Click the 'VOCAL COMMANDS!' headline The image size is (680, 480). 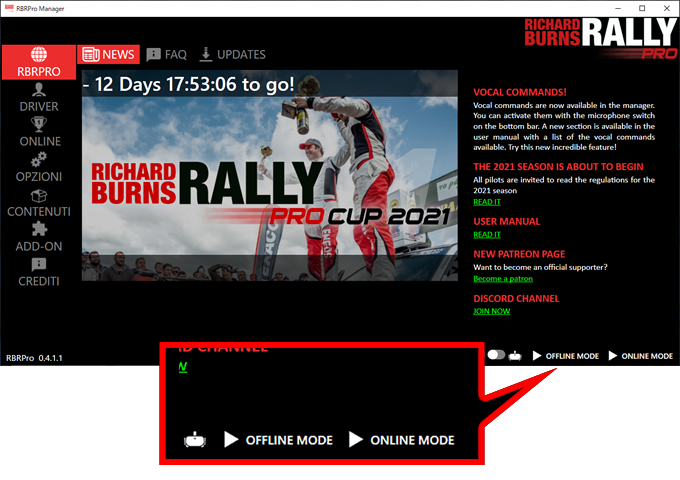point(520,92)
